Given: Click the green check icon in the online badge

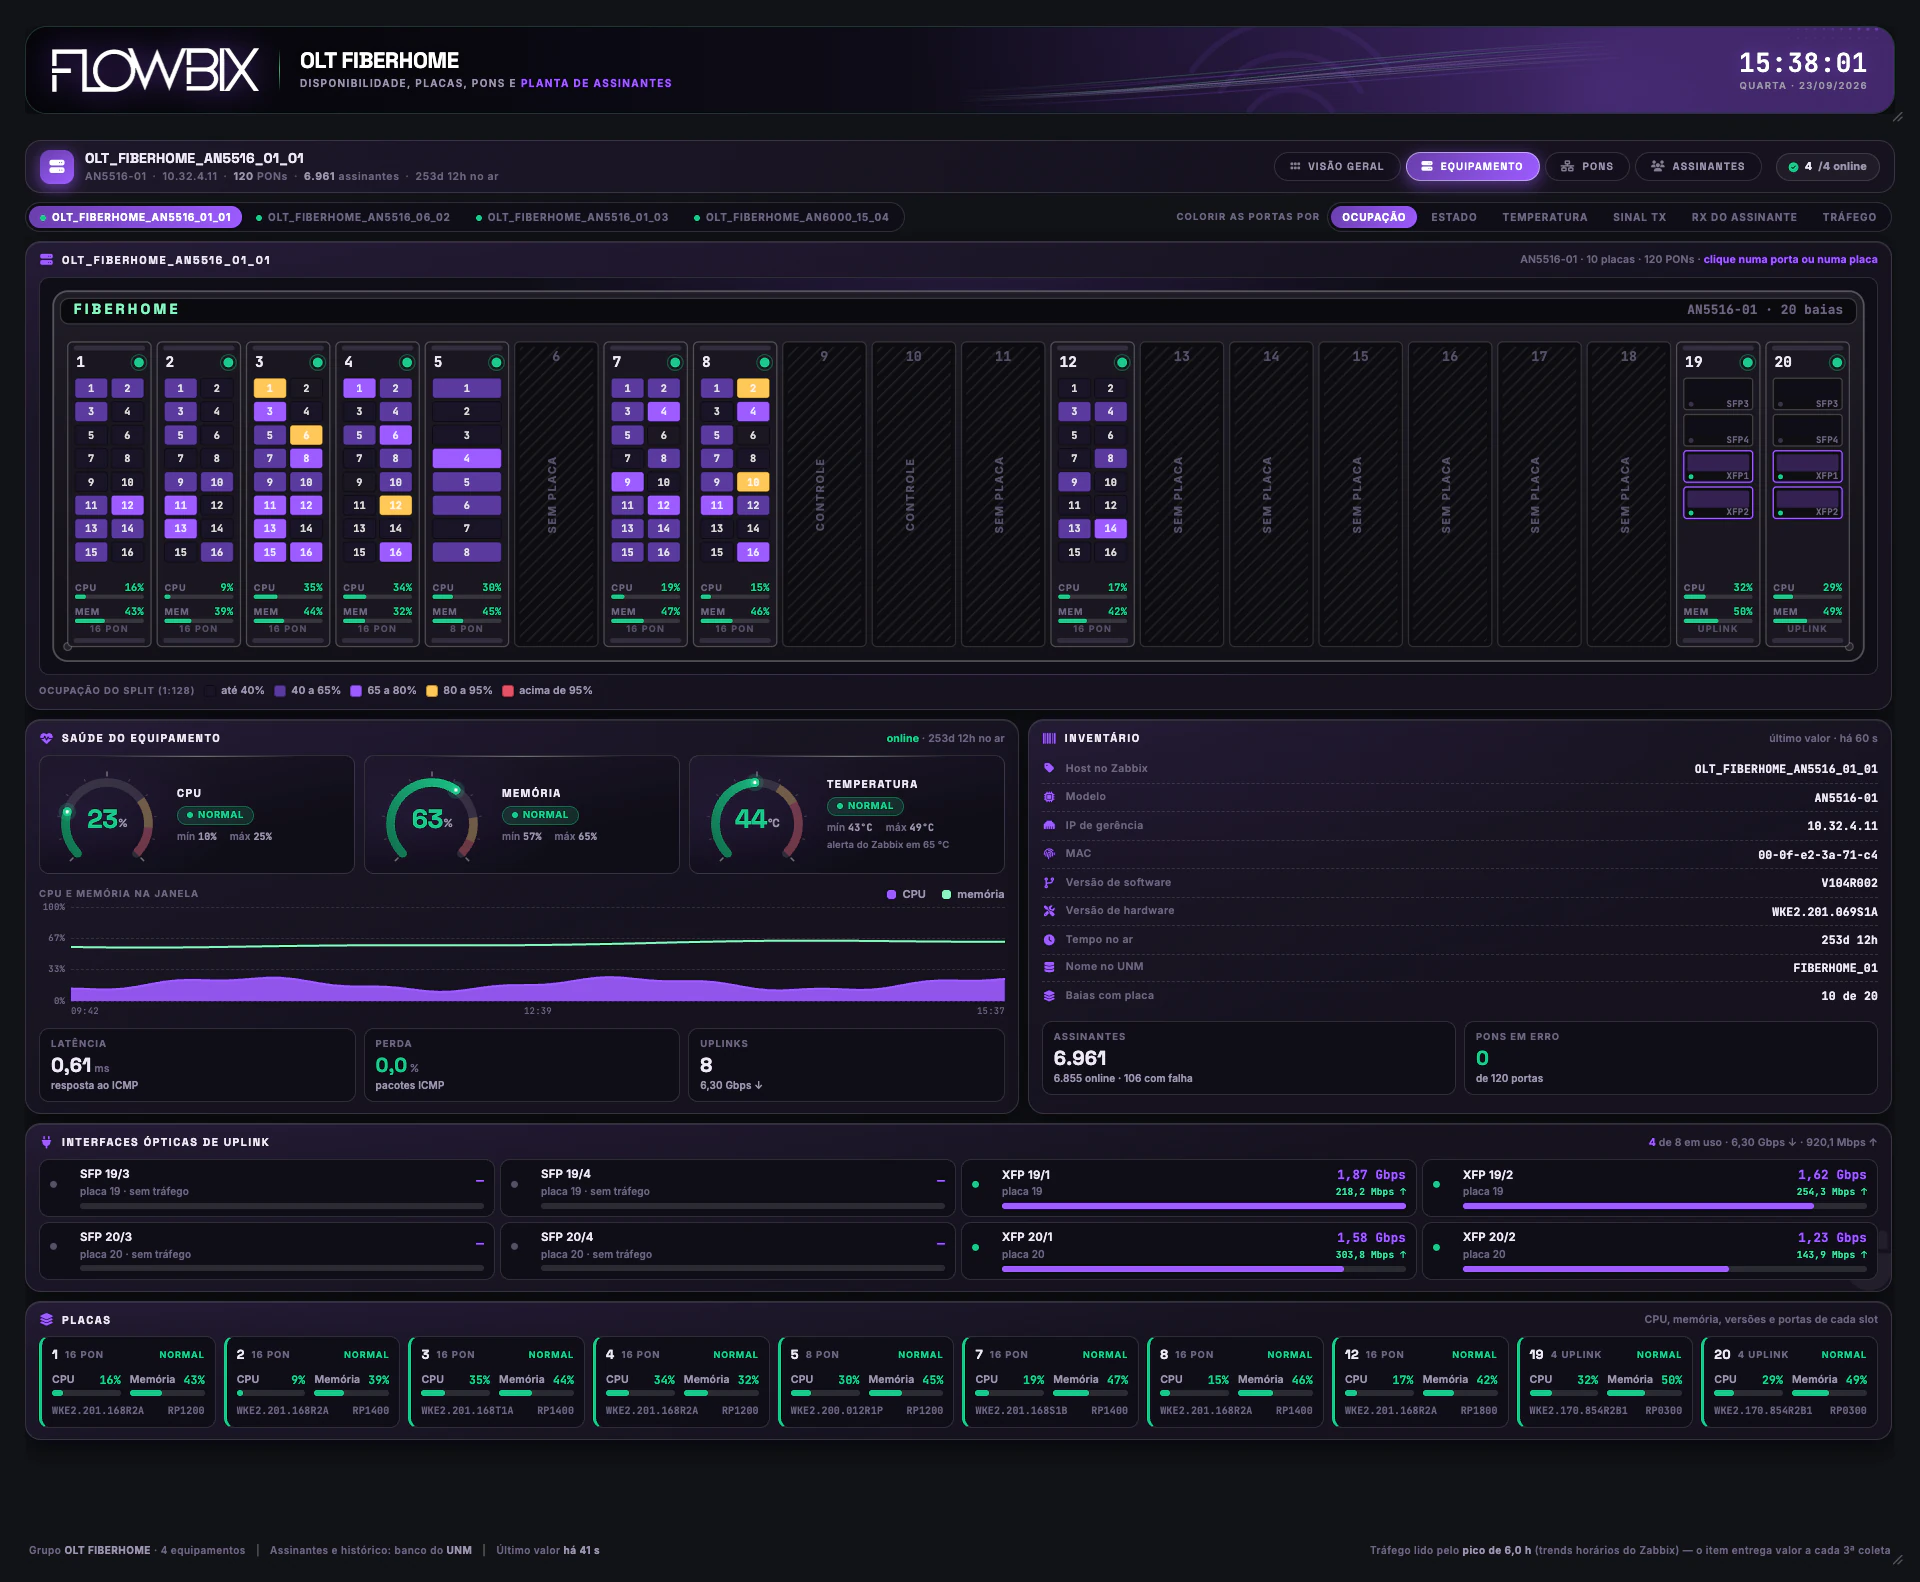Looking at the screenshot, I should 1793,167.
